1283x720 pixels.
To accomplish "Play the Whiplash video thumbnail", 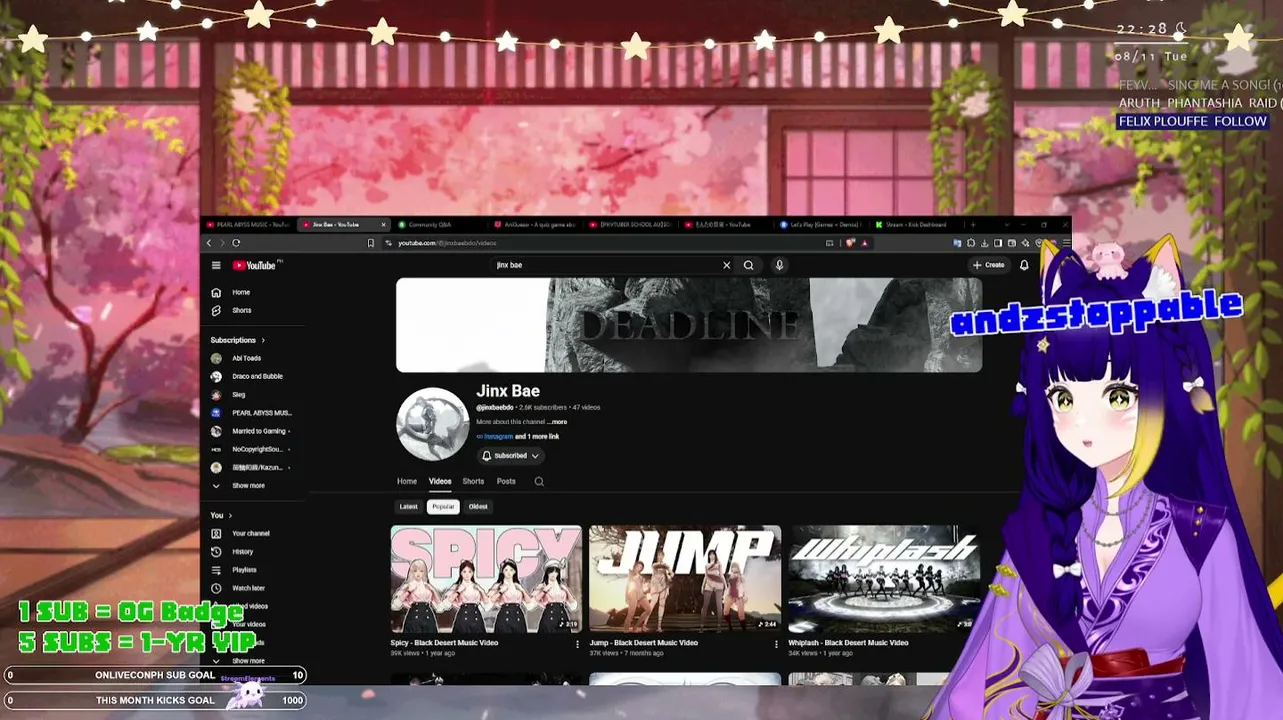I will click(x=884, y=579).
